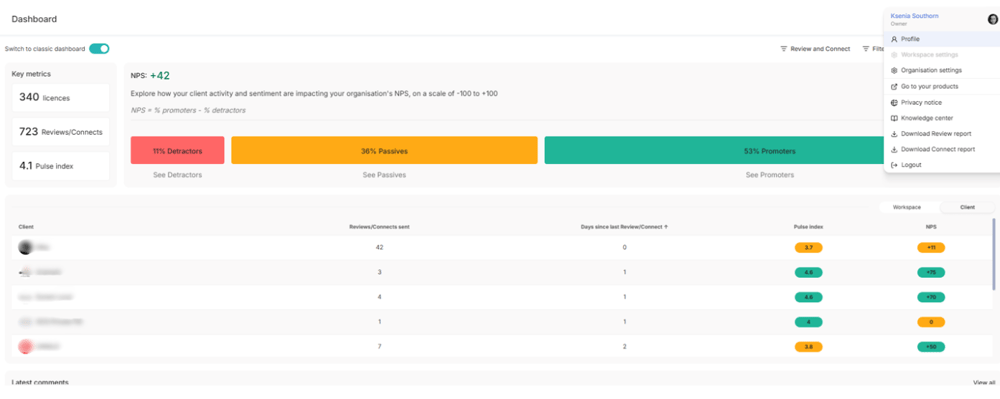Select Download Review report menu entry
The height and width of the screenshot is (399, 1000).
tap(941, 134)
